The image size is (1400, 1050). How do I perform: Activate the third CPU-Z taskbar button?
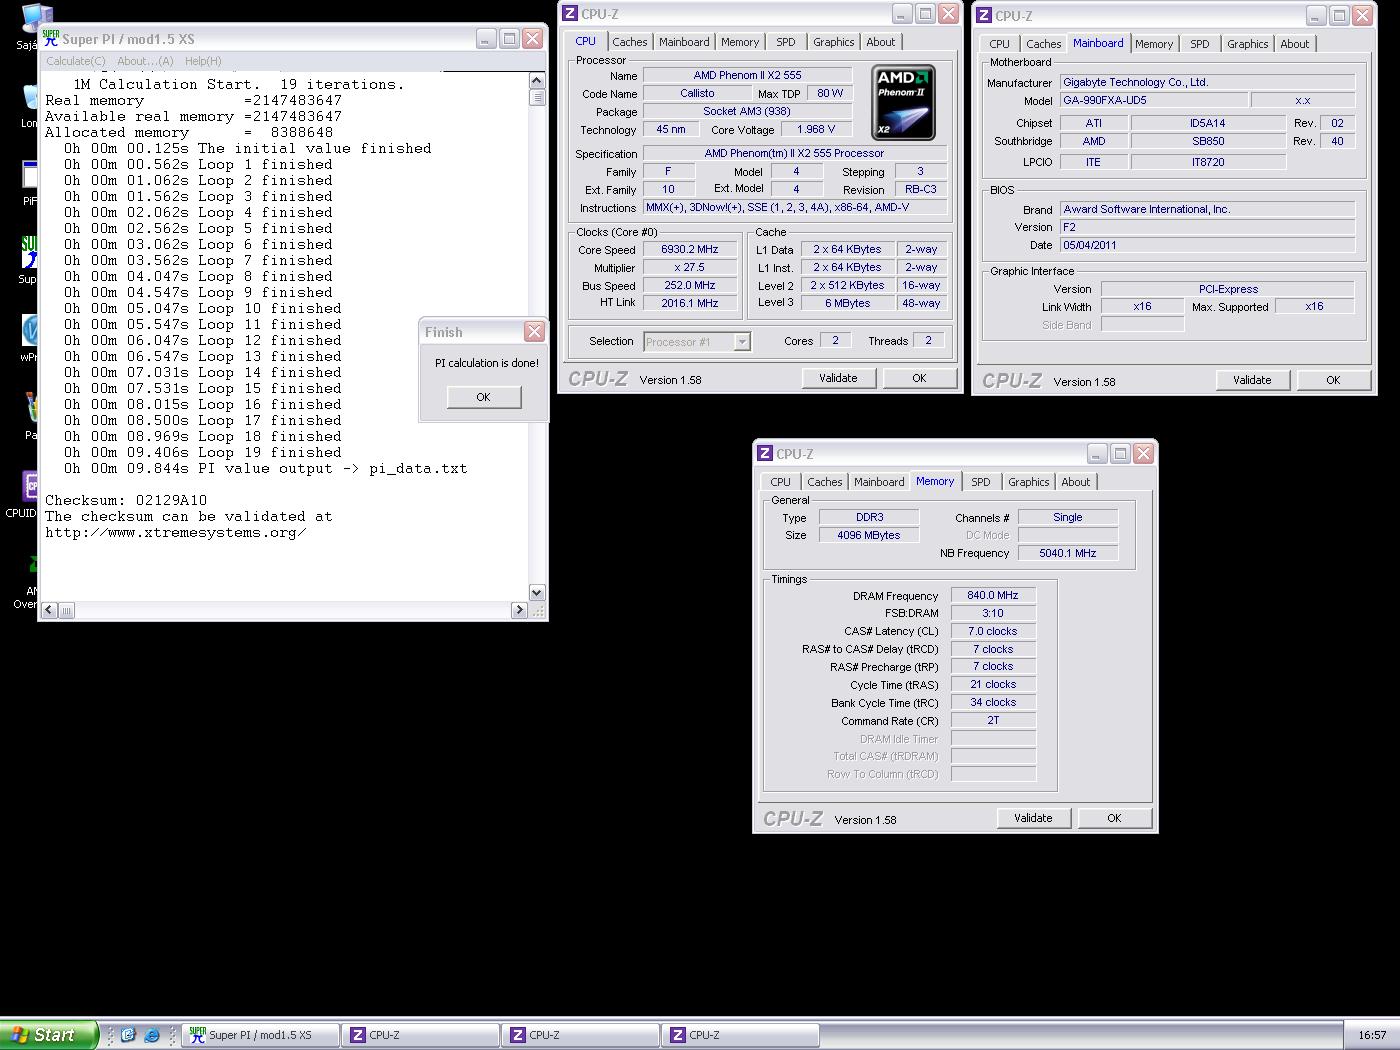[x=741, y=1035]
